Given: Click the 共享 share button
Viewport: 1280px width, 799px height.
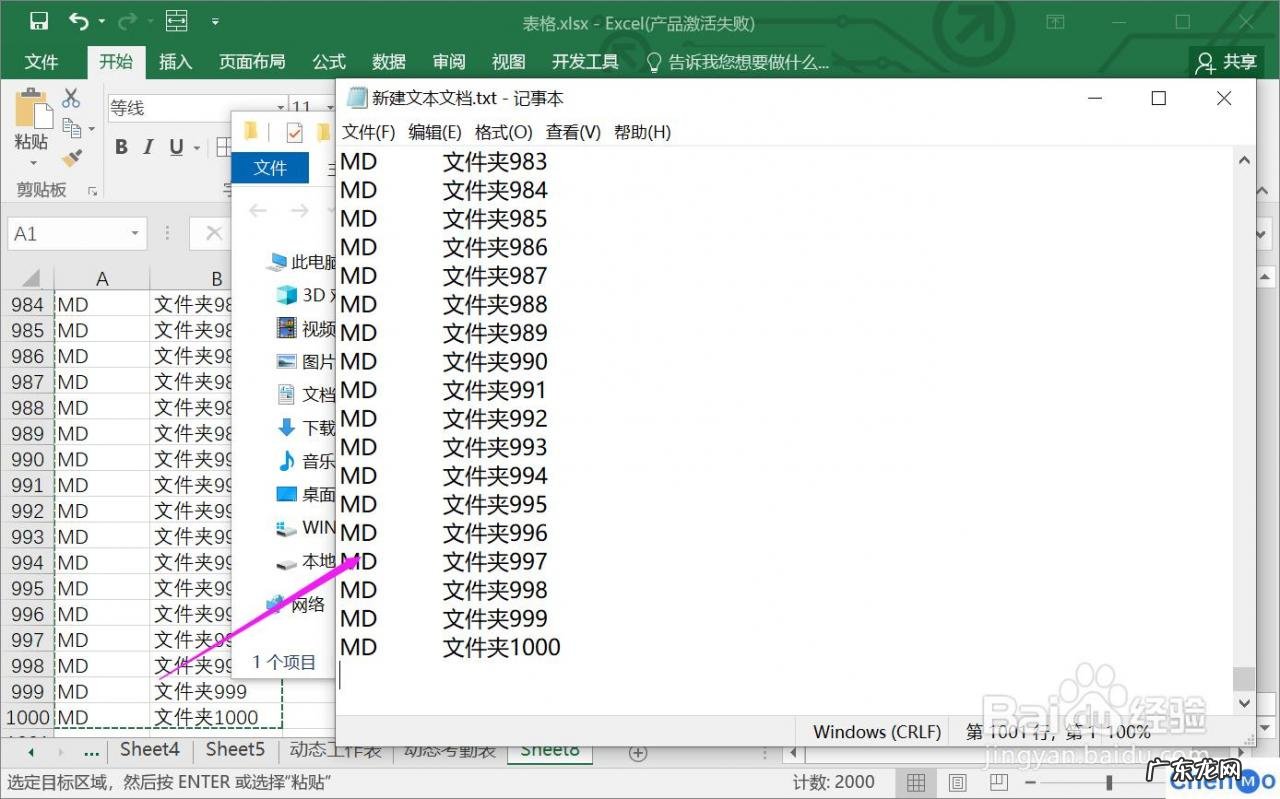Looking at the screenshot, I should click(x=1226, y=62).
